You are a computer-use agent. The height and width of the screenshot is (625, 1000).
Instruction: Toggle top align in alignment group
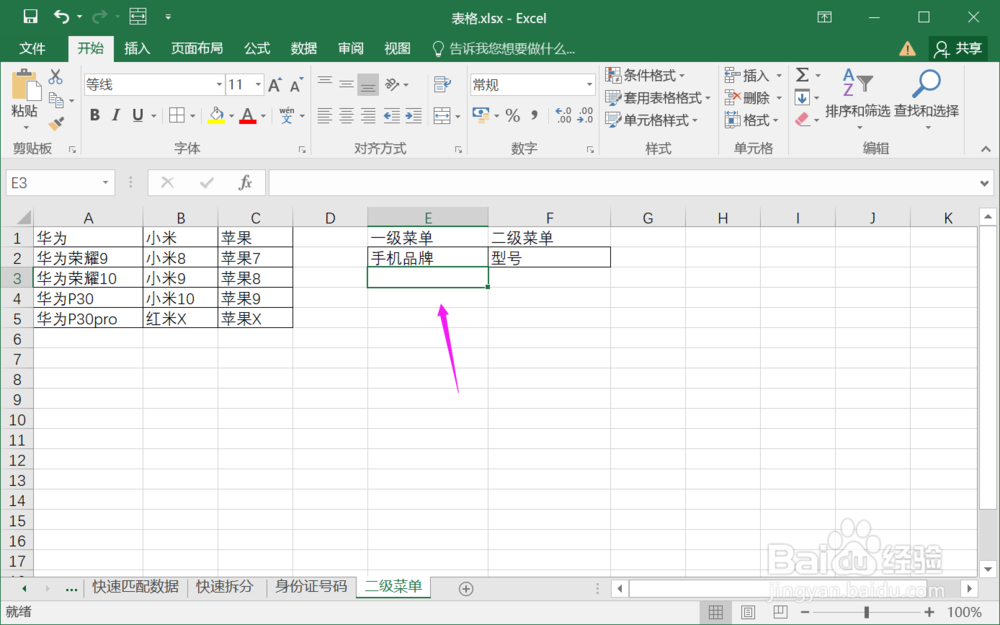(325, 84)
